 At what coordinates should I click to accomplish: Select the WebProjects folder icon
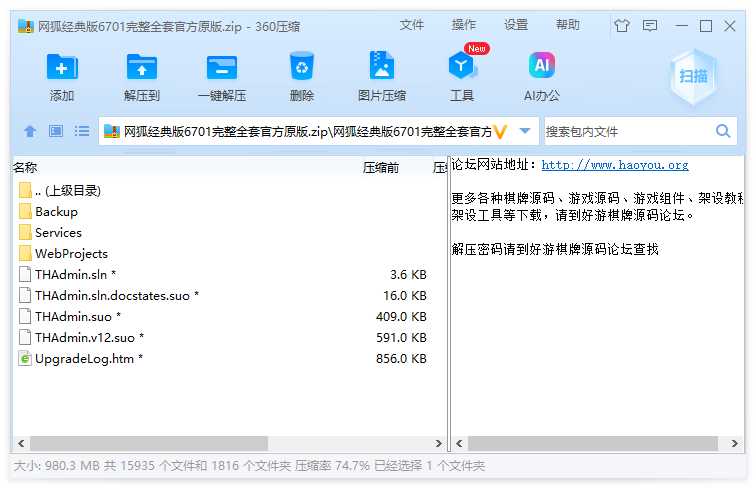tap(26, 254)
